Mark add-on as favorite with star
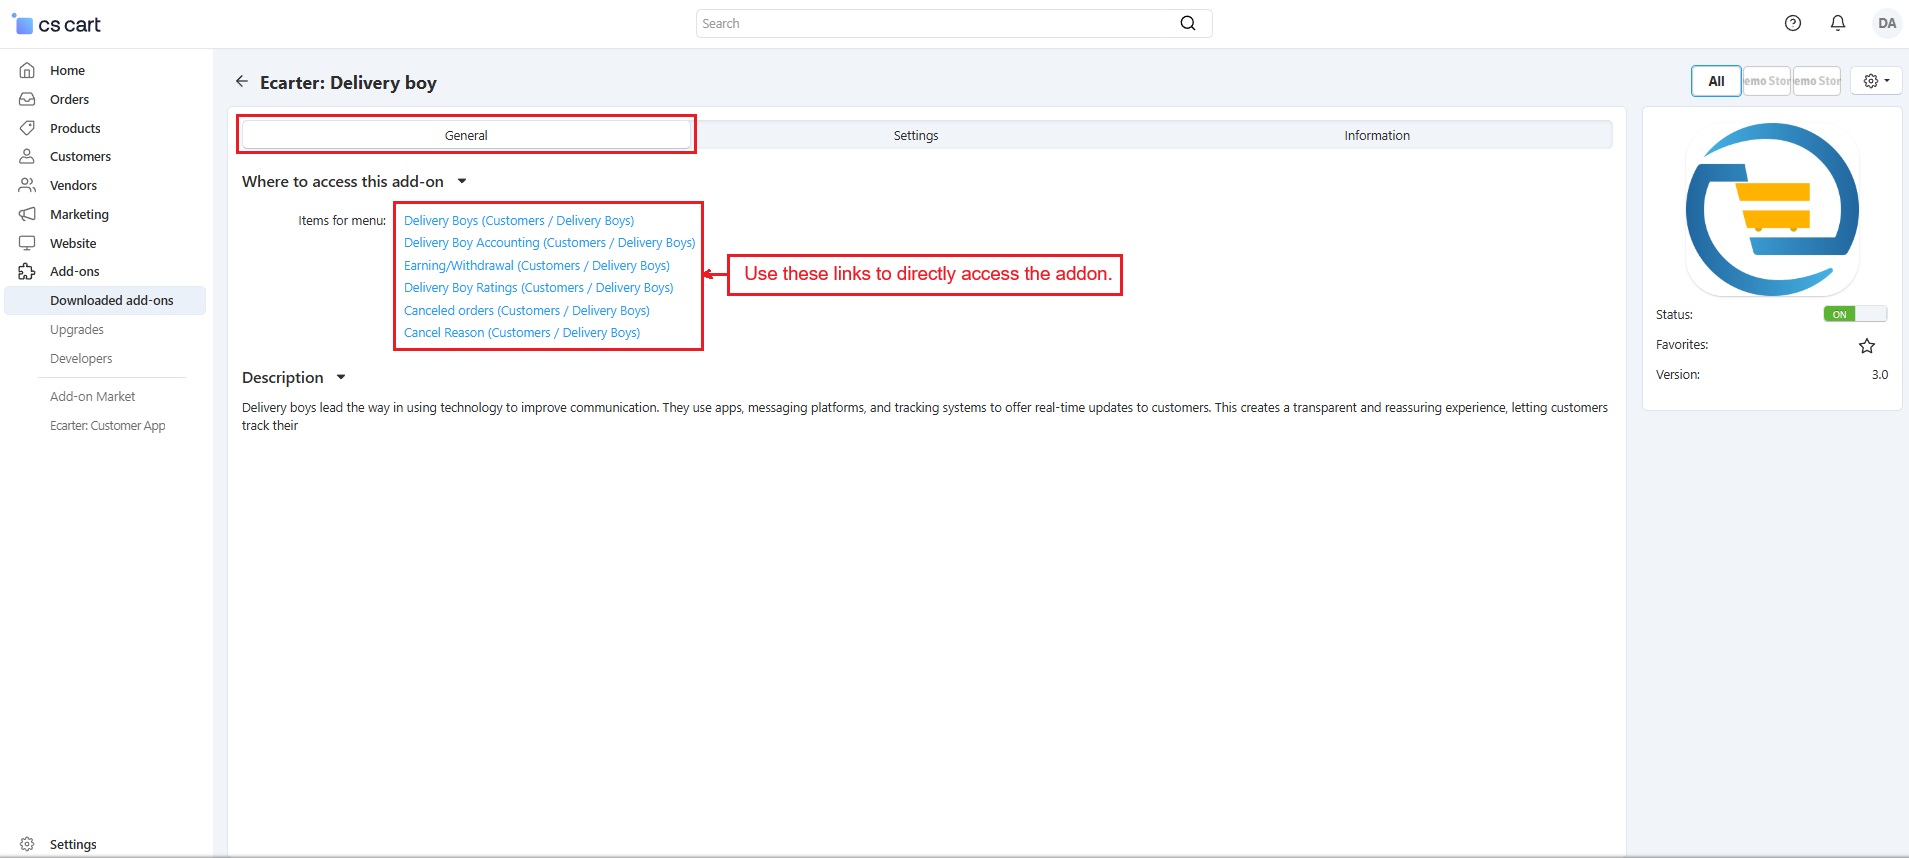 click(x=1867, y=346)
